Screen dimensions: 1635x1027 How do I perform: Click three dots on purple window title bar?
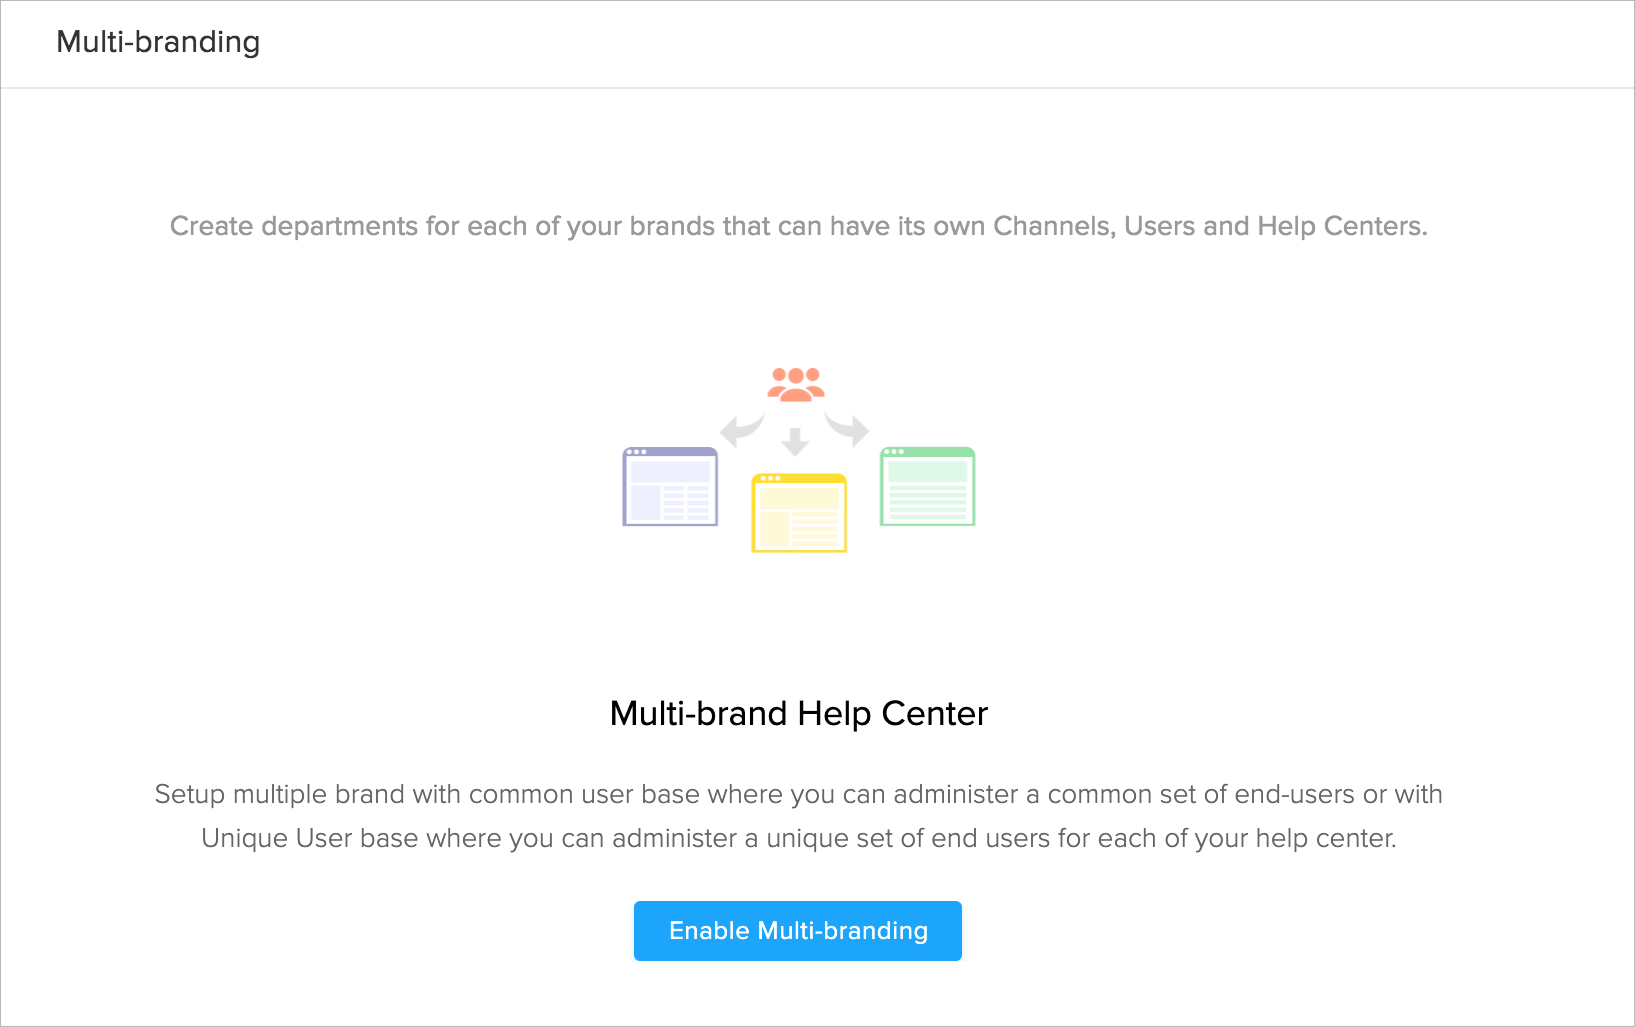tap(636, 452)
